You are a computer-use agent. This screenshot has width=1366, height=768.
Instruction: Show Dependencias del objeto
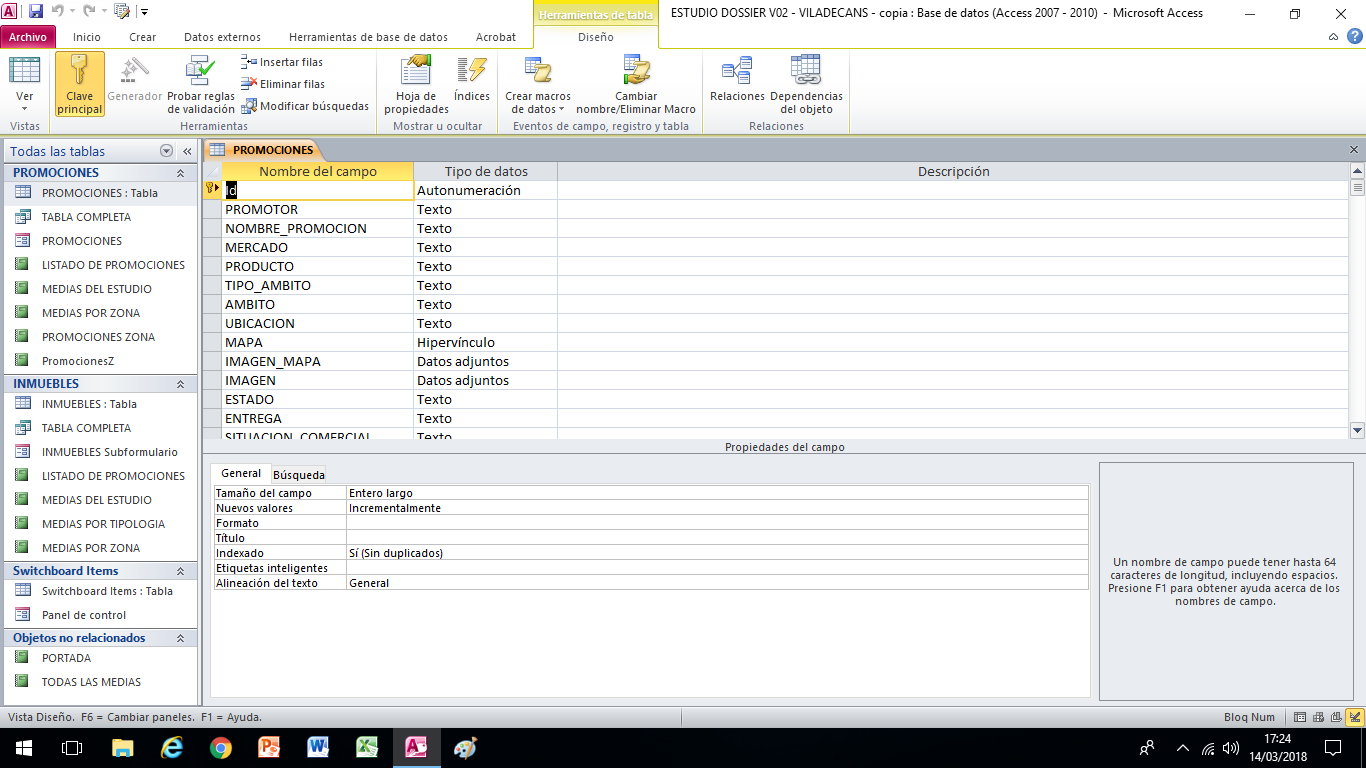[806, 85]
